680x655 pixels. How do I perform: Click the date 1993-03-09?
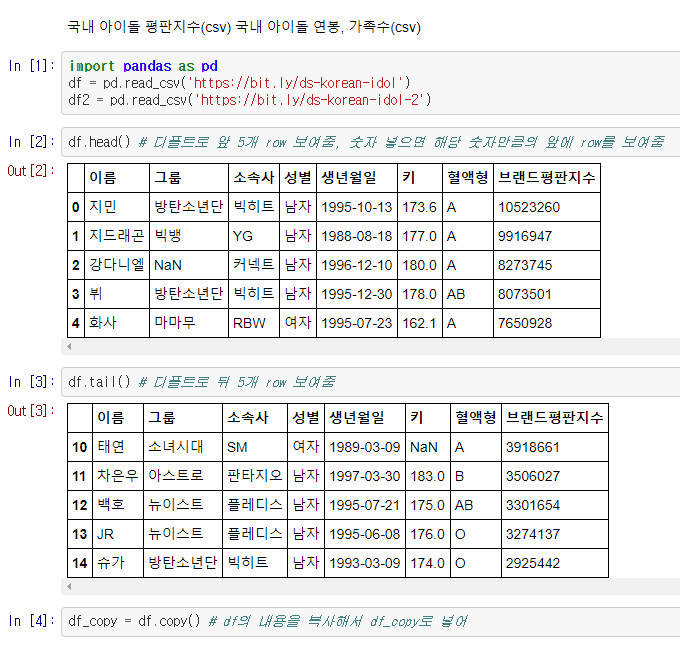click(364, 563)
